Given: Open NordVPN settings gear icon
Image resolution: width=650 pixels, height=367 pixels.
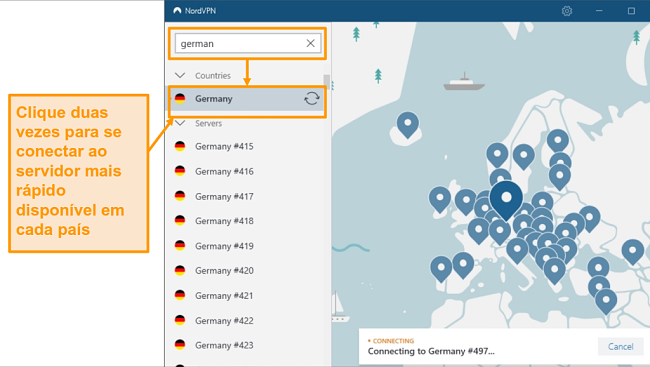Looking at the screenshot, I should coord(567,11).
